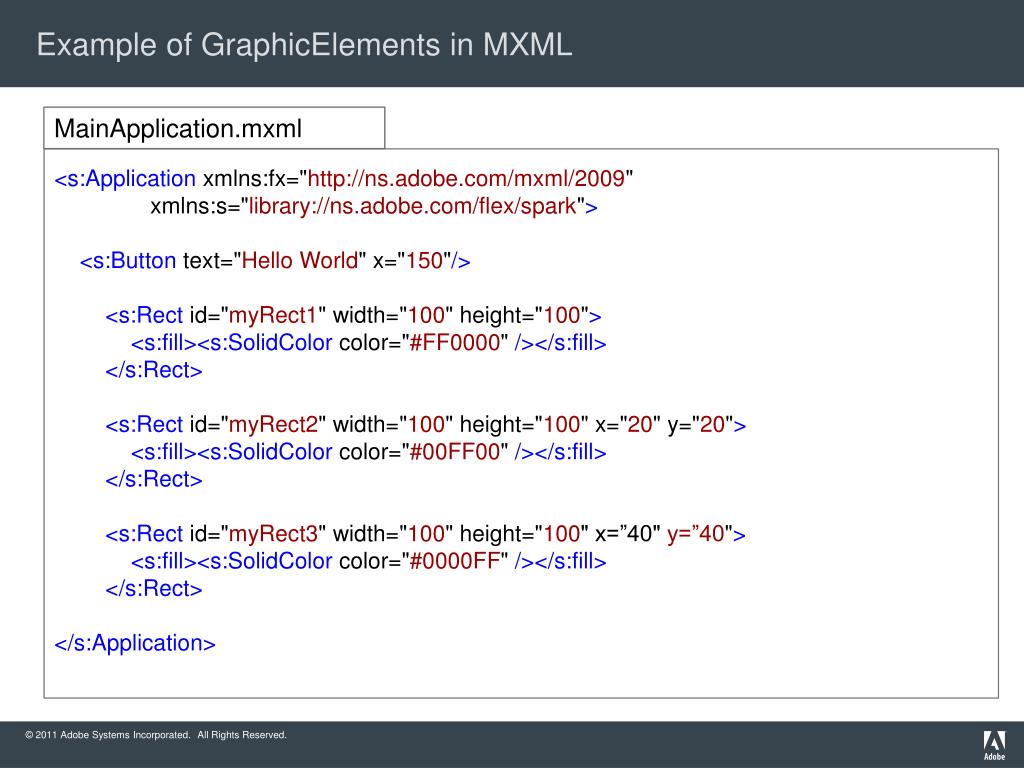The height and width of the screenshot is (768, 1024).
Task: Select the #00FF00 green color value
Action: point(455,452)
